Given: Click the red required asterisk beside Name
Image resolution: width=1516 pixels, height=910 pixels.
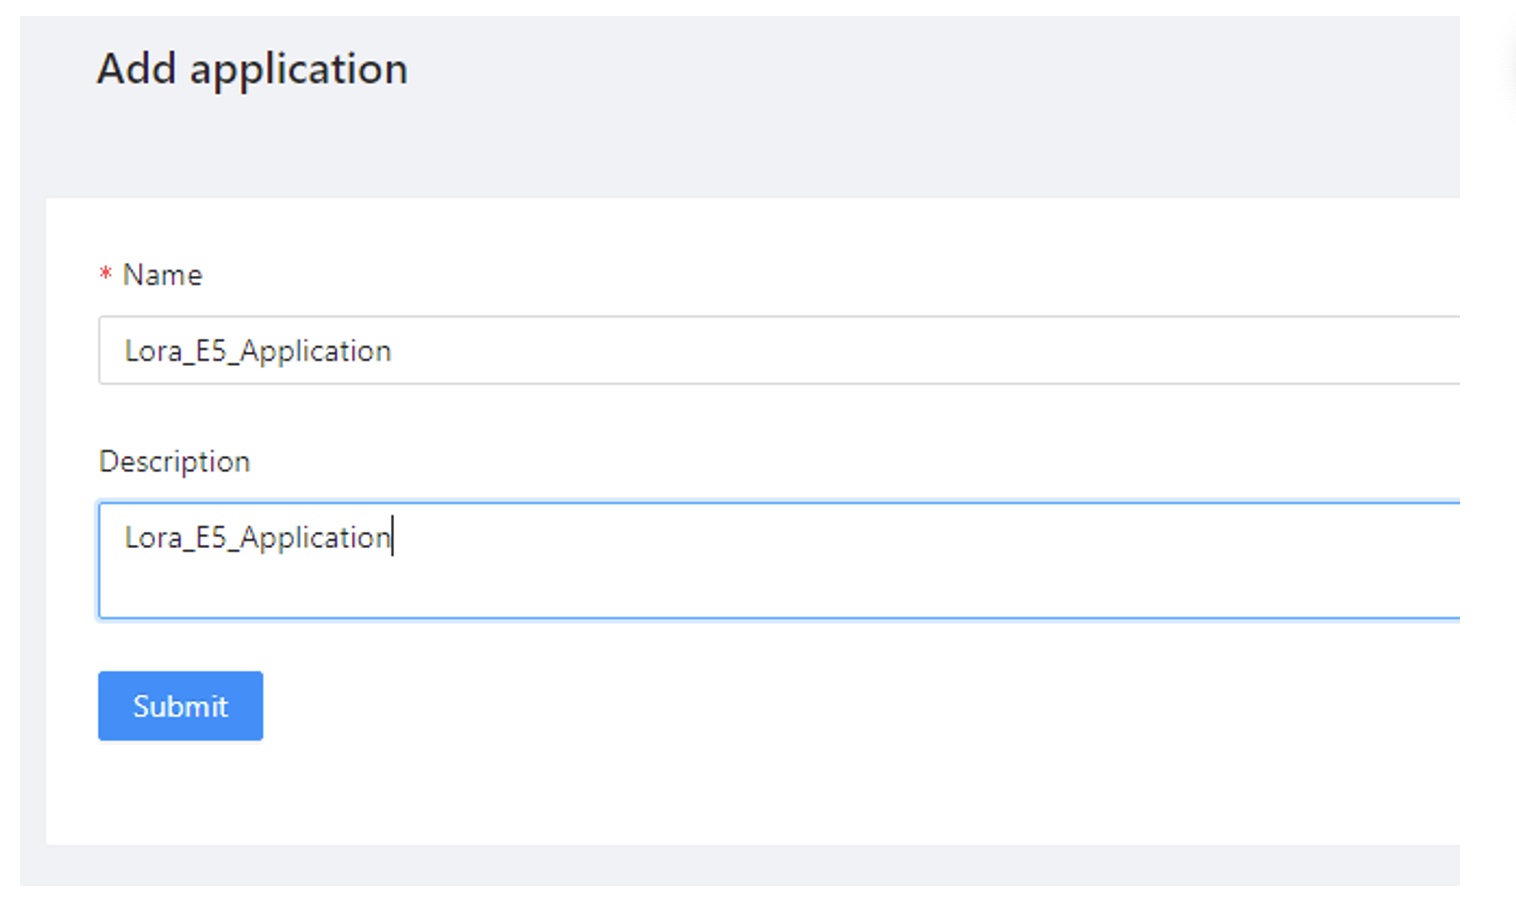Looking at the screenshot, I should tap(105, 274).
